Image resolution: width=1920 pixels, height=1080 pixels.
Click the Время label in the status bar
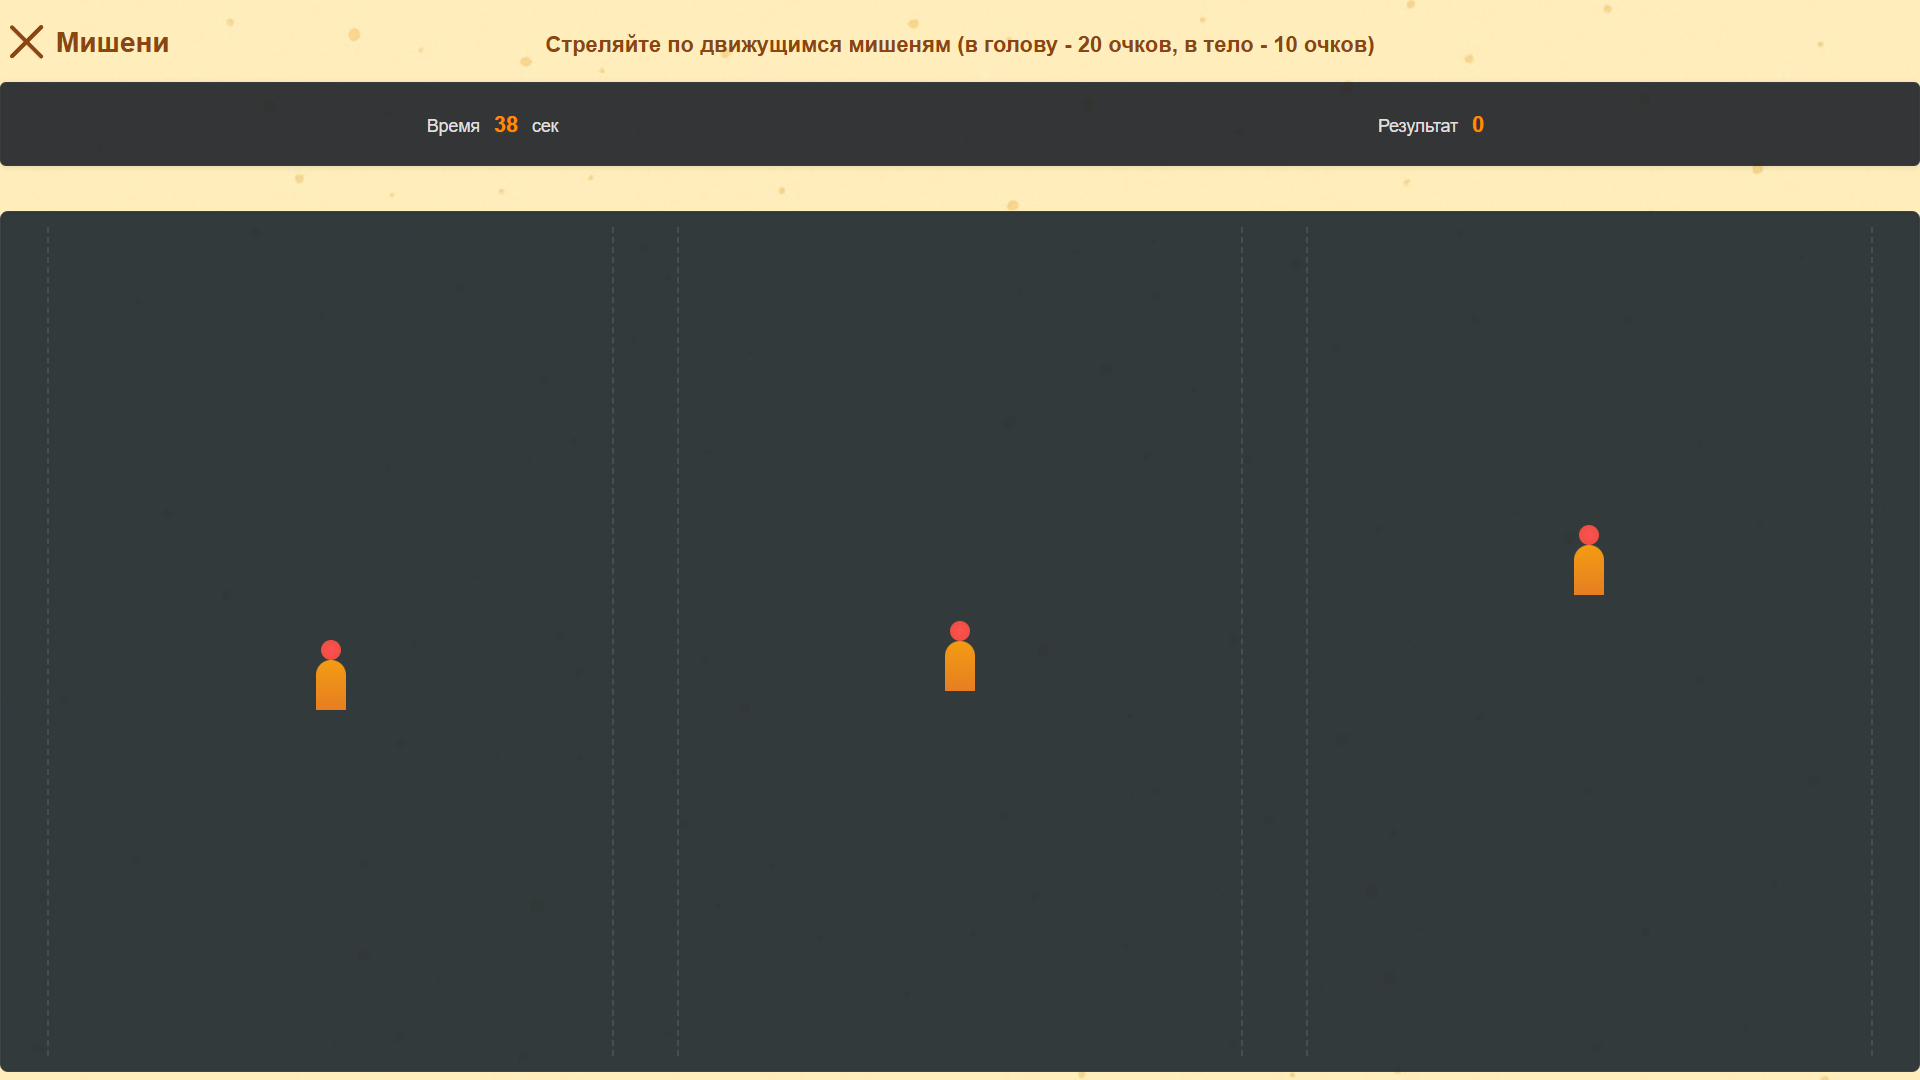(x=455, y=126)
